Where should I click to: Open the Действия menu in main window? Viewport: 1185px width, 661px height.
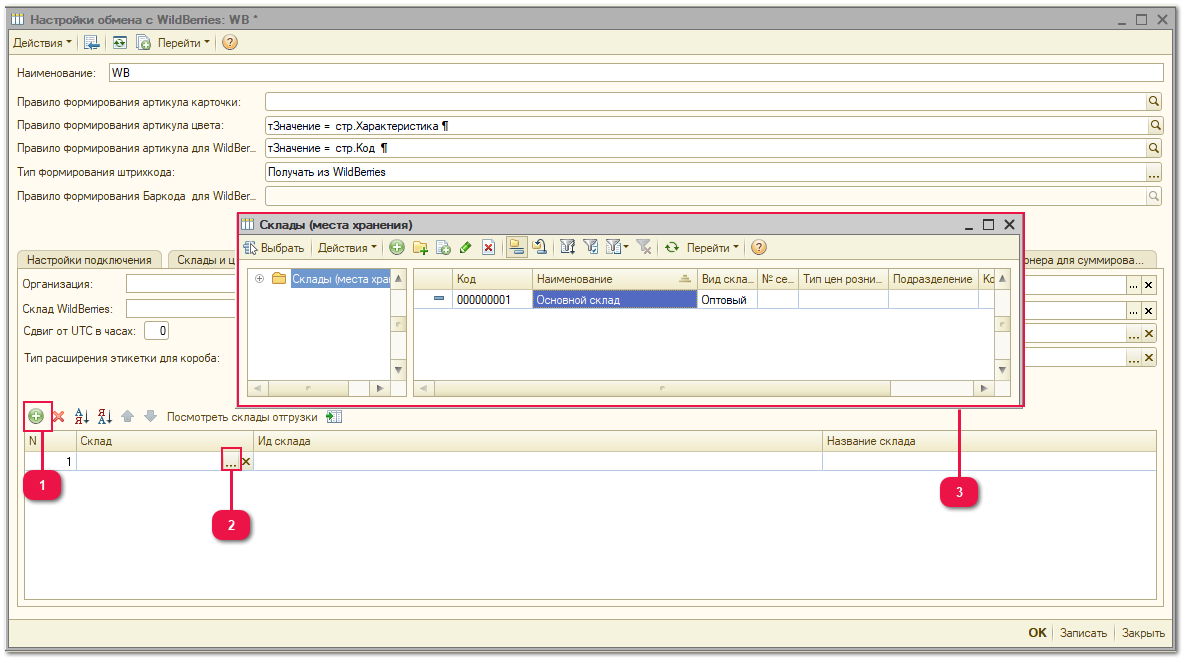tap(42, 43)
